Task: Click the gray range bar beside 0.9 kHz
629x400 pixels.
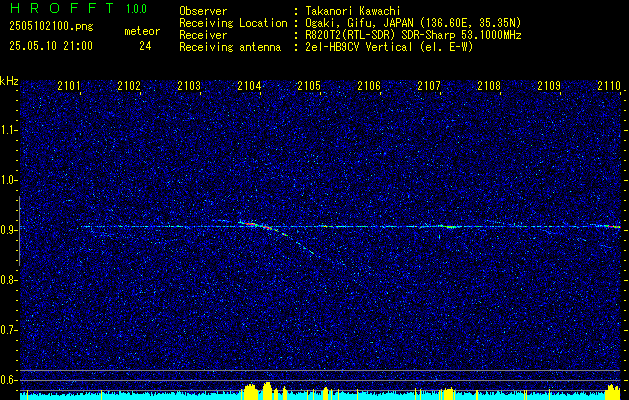Action: pos(19,231)
